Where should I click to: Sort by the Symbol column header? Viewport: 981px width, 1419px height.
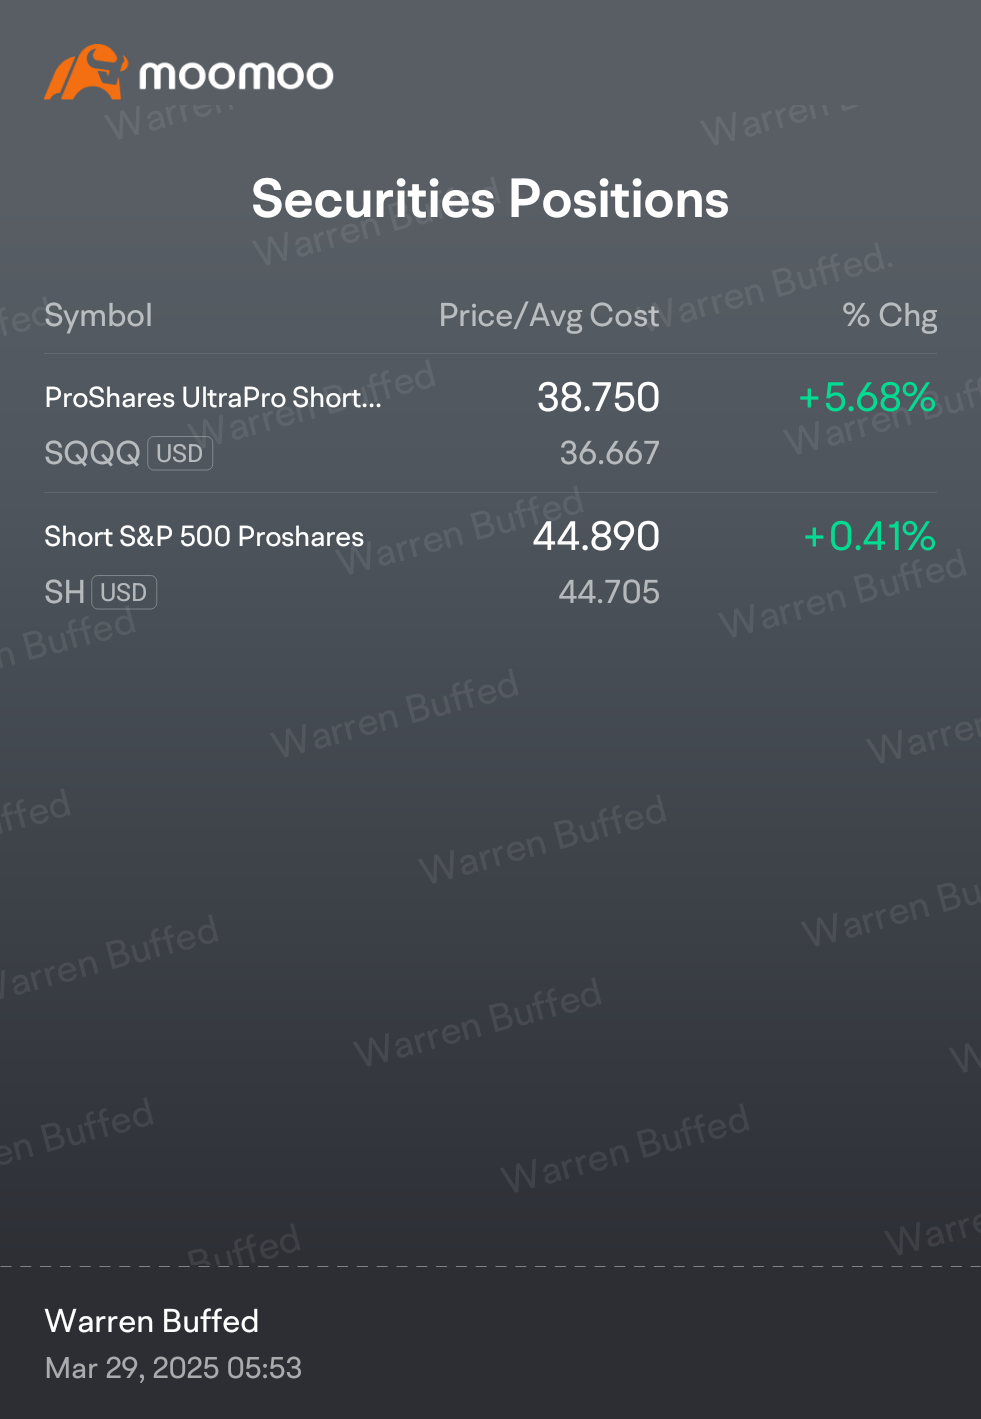(98, 316)
